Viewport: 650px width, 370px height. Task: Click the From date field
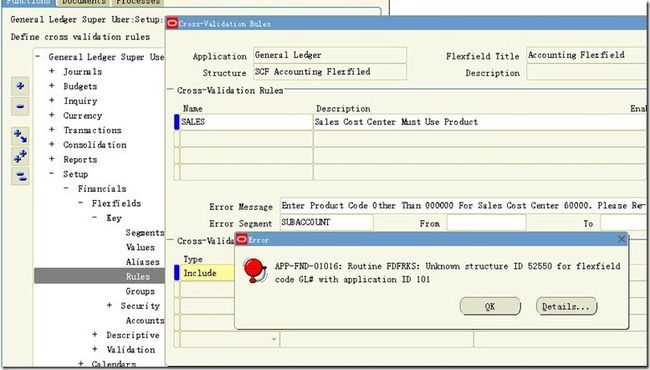point(486,222)
